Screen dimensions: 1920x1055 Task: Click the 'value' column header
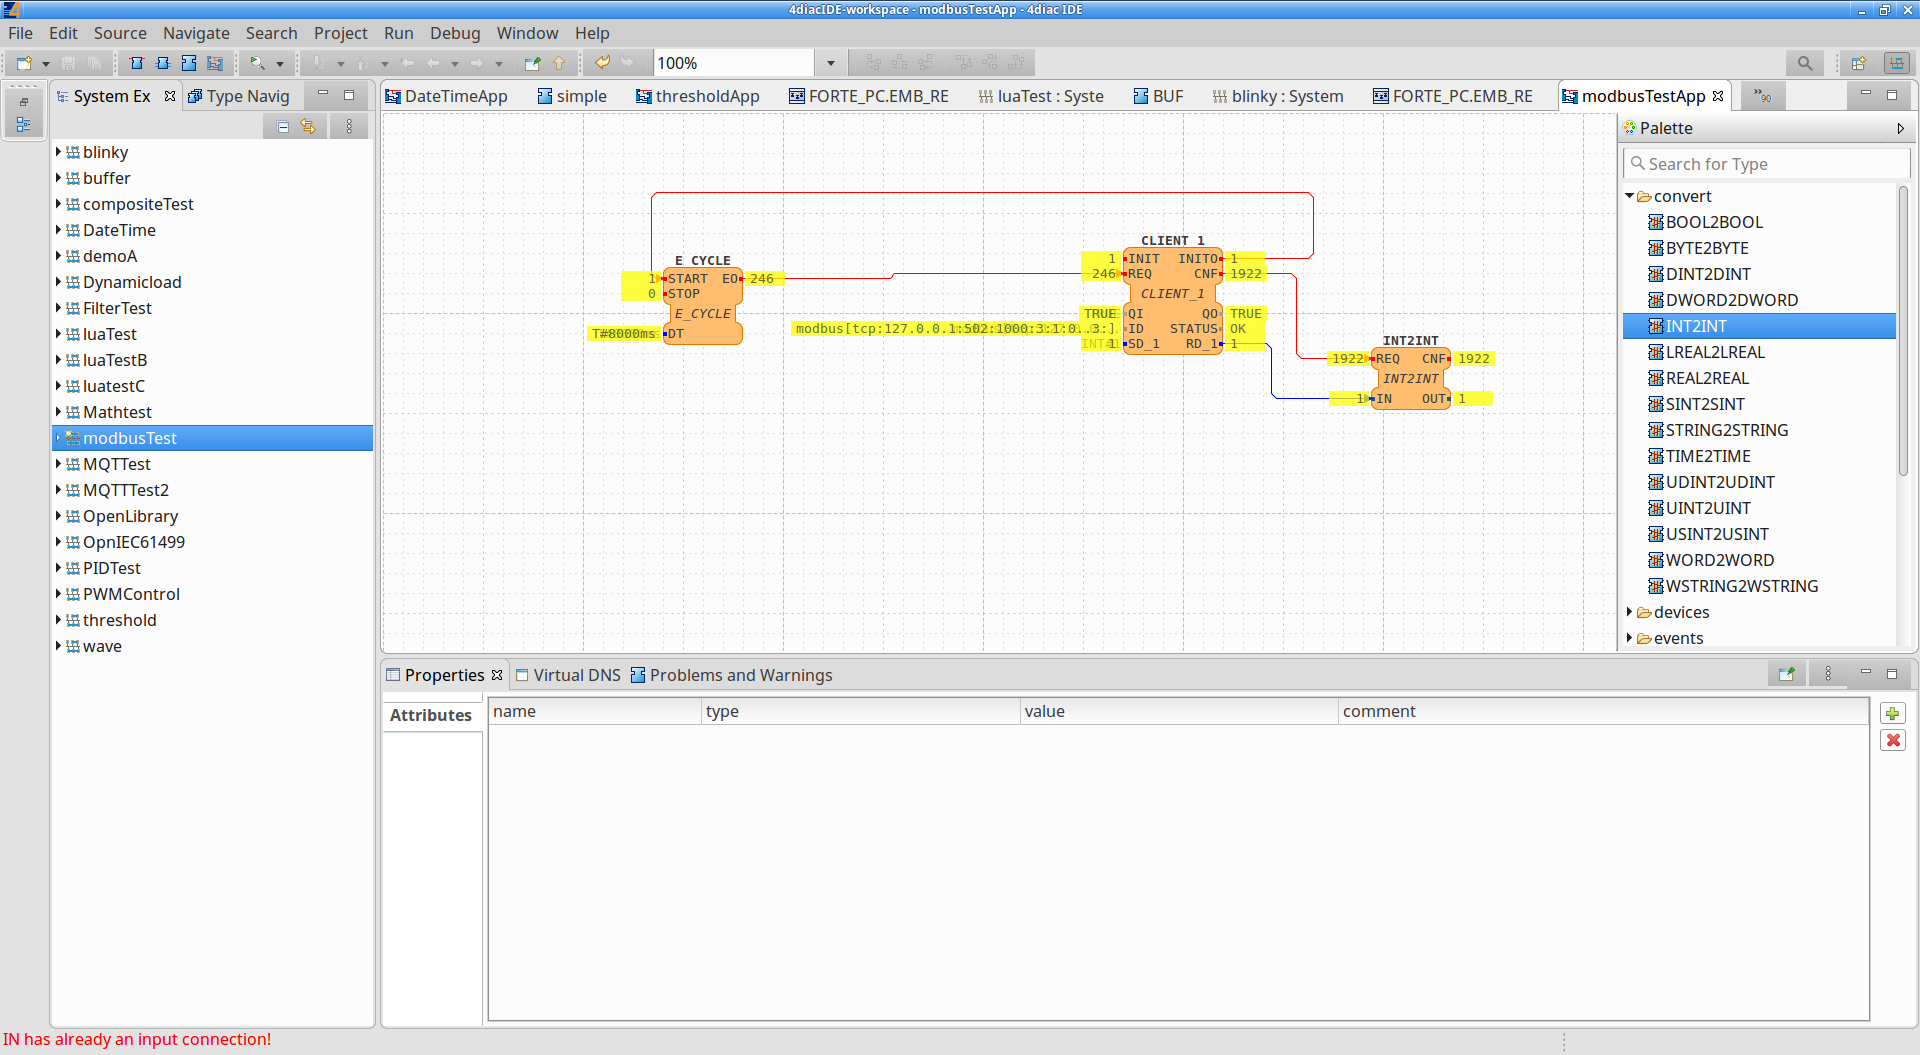pyautogui.click(x=1177, y=712)
